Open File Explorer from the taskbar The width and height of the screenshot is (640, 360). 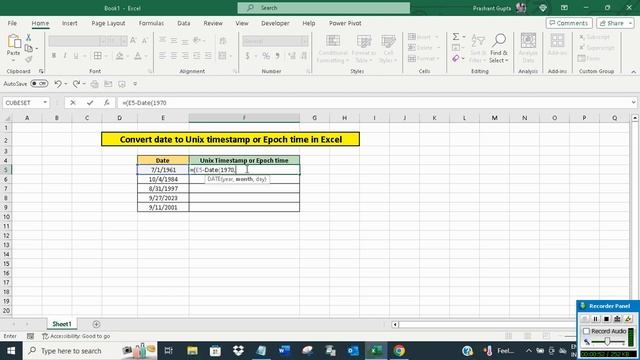192,350
